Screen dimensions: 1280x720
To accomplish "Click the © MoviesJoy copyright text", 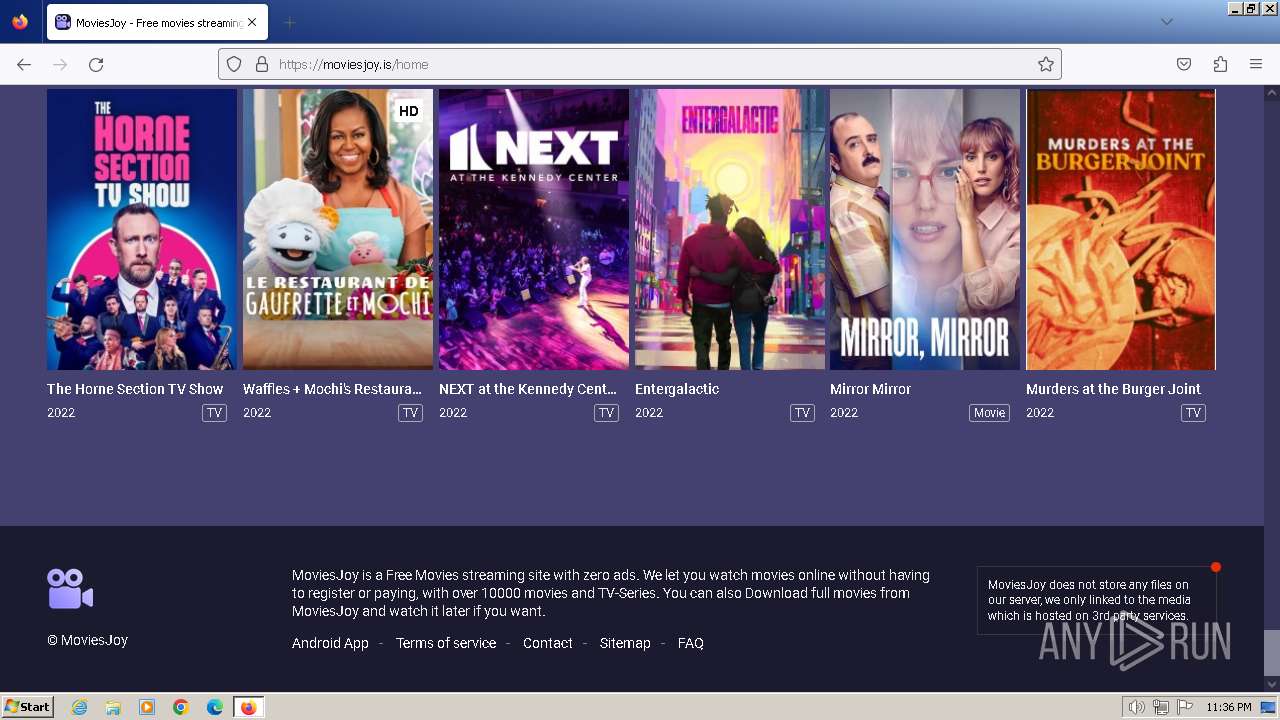I will click(88, 640).
